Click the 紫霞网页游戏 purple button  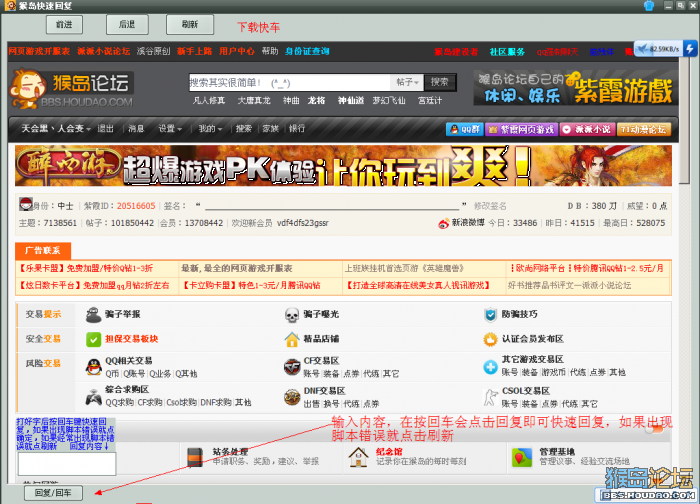point(521,129)
